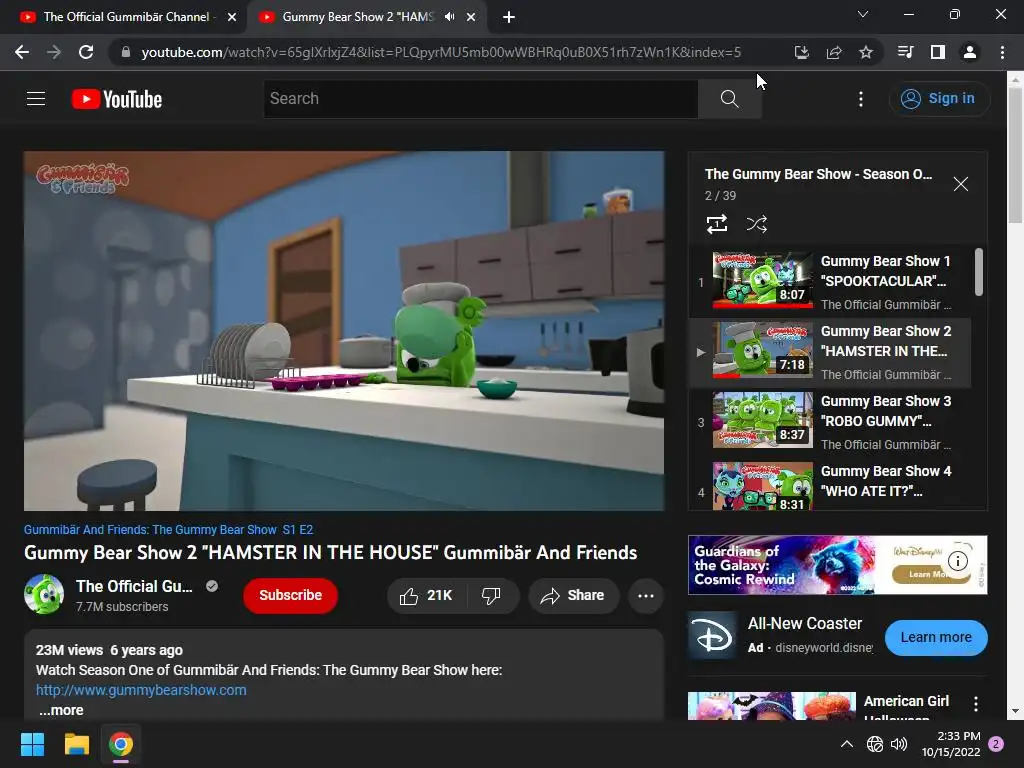Click the channel name The Official Gu...
The image size is (1024, 768).
coord(134,586)
